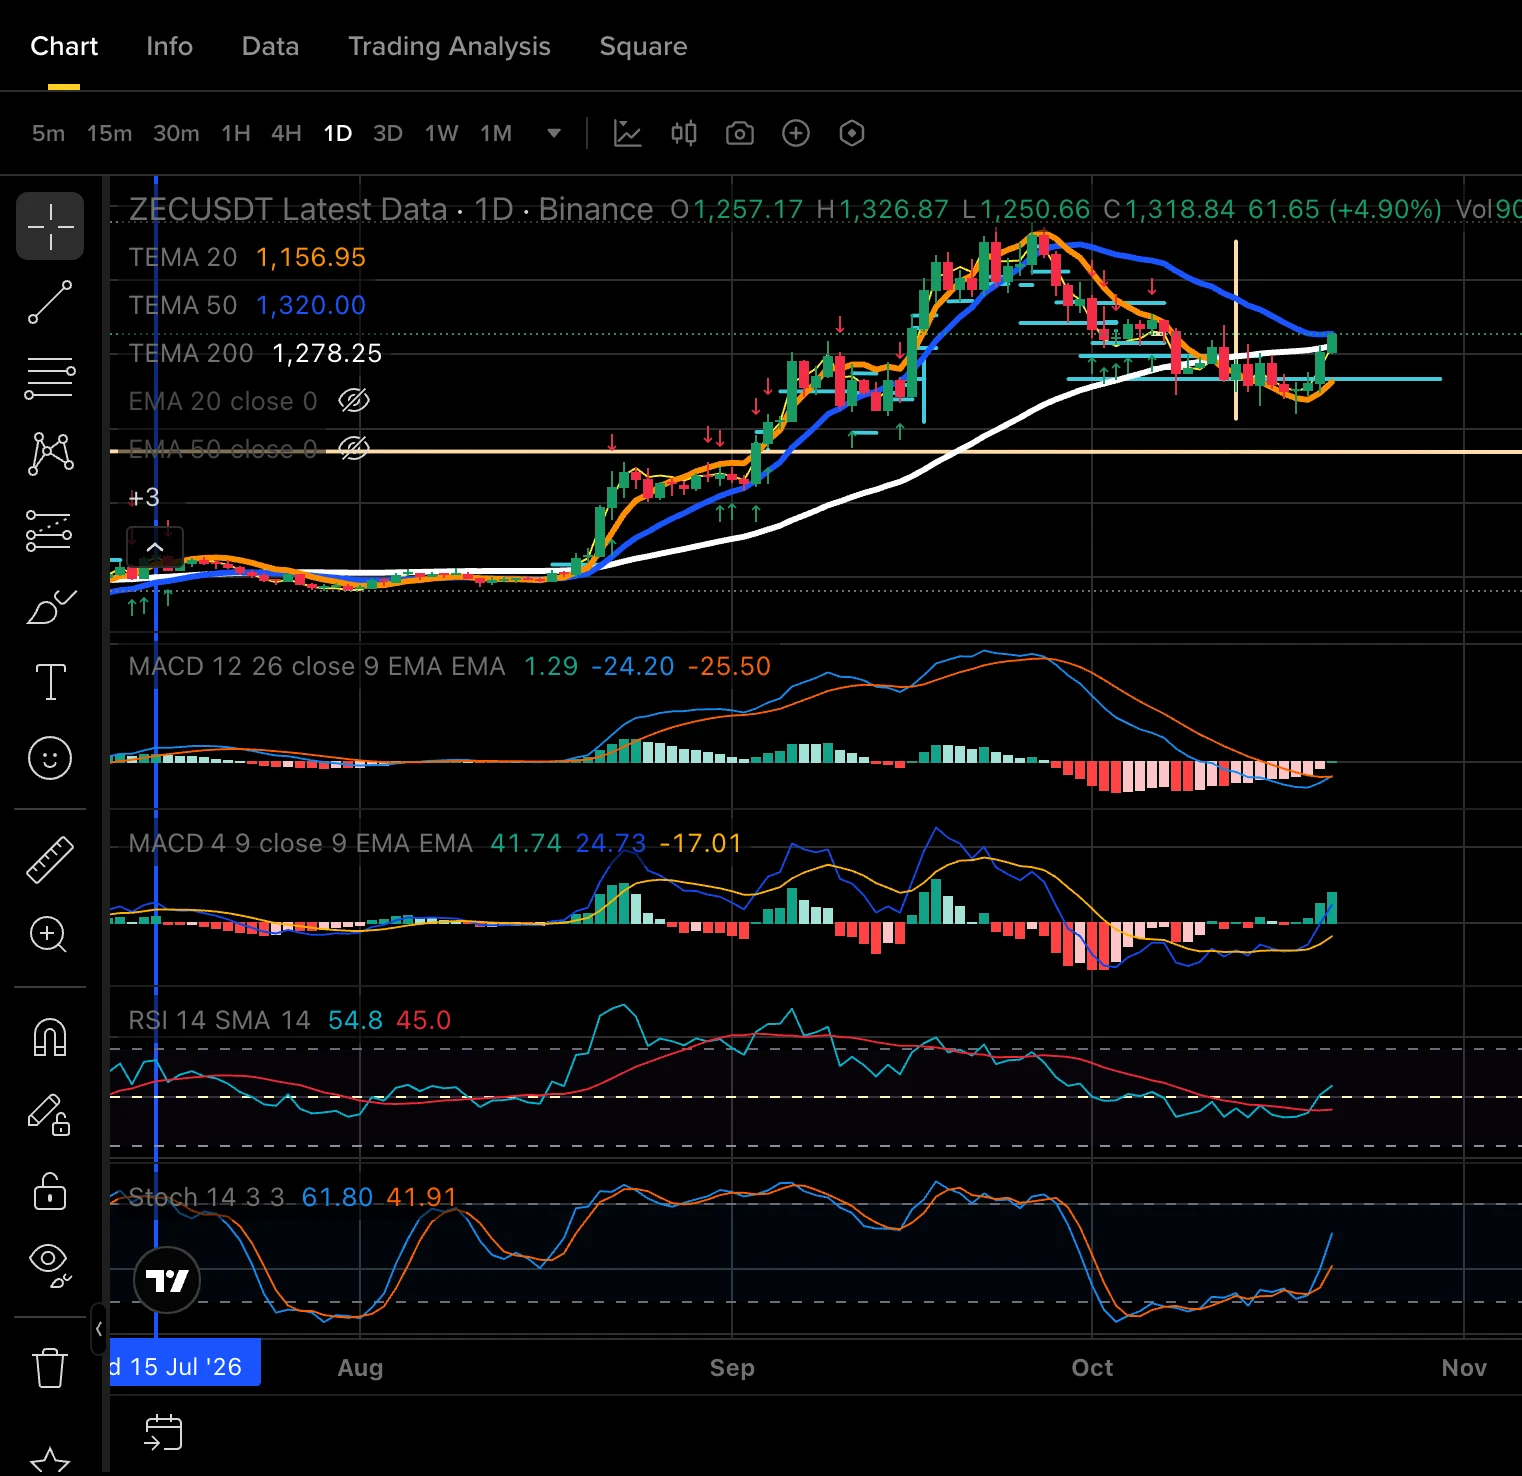Delete drawings with the trash icon
1522x1476 pixels.
point(50,1367)
